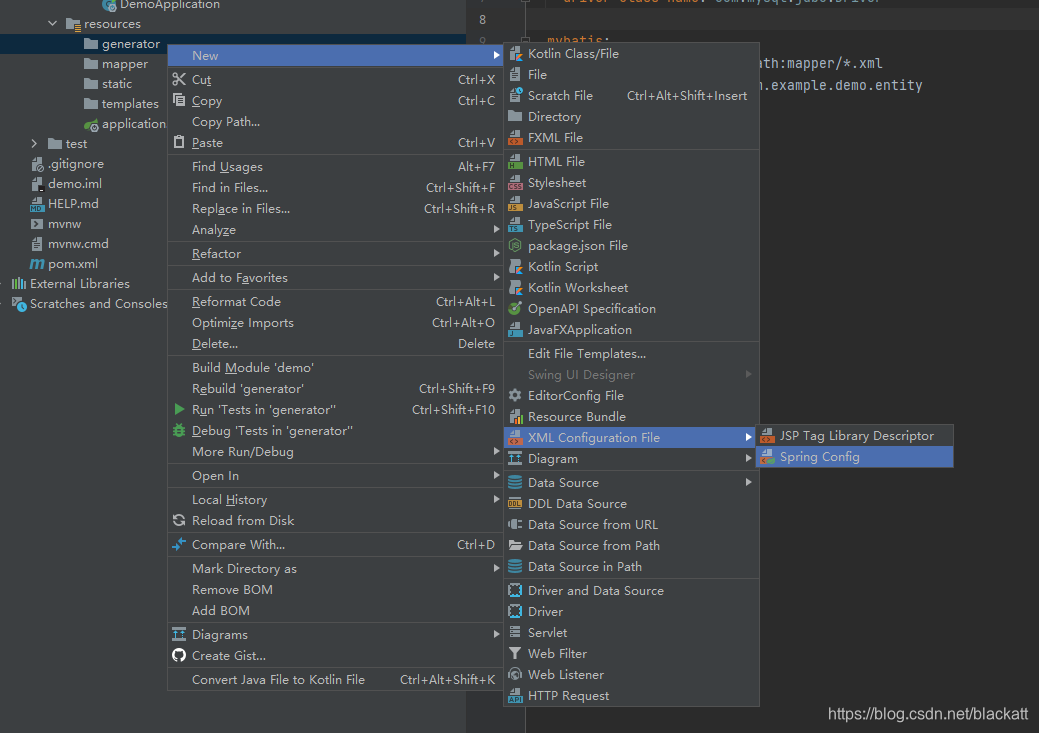Choose Directory in the New menu
The height and width of the screenshot is (733, 1039).
(631, 117)
